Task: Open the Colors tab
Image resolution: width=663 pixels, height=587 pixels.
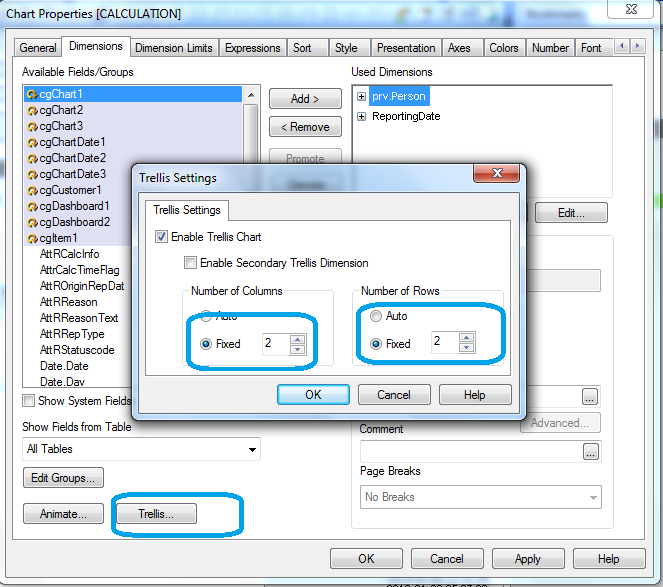Action: click(504, 48)
